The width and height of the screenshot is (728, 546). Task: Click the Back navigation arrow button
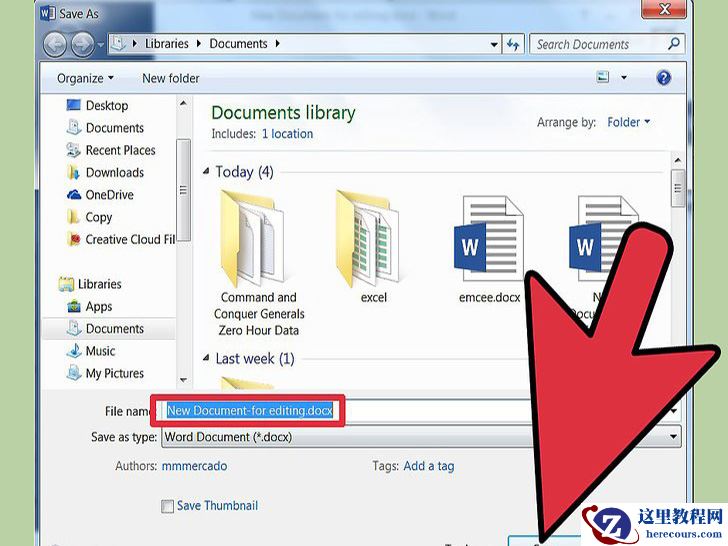coord(56,45)
